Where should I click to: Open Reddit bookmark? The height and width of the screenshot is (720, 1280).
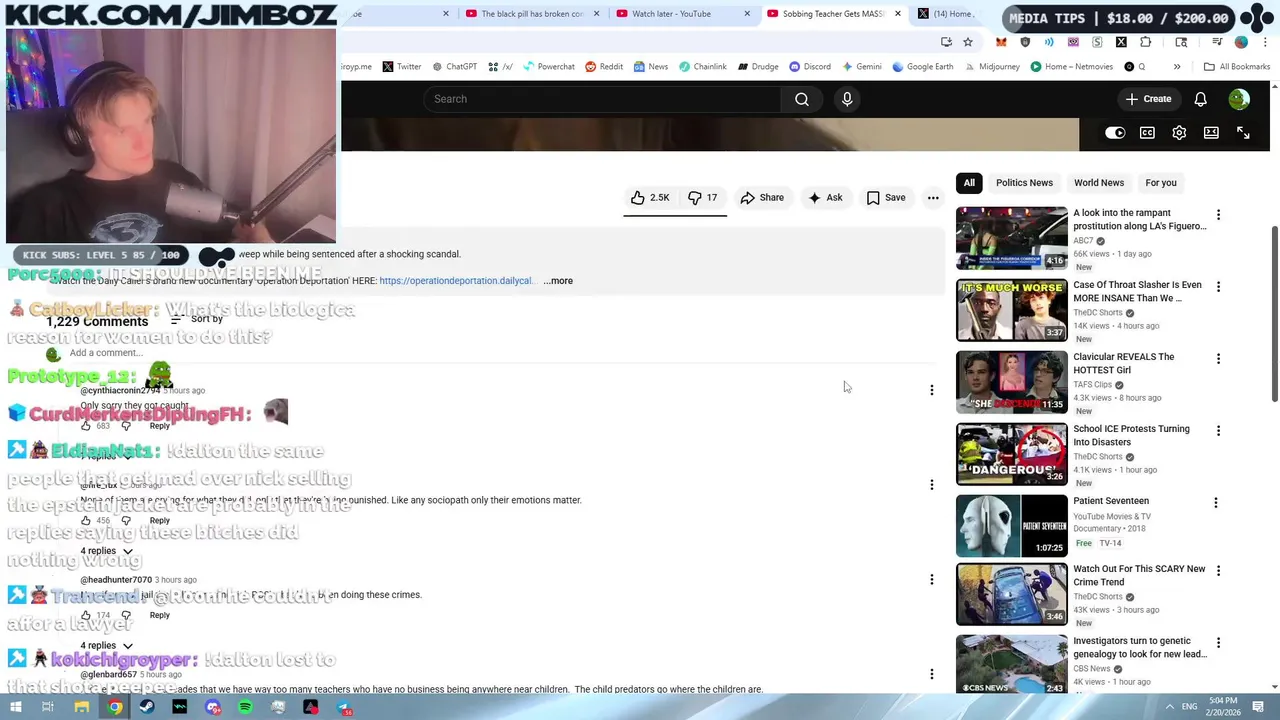(604, 67)
